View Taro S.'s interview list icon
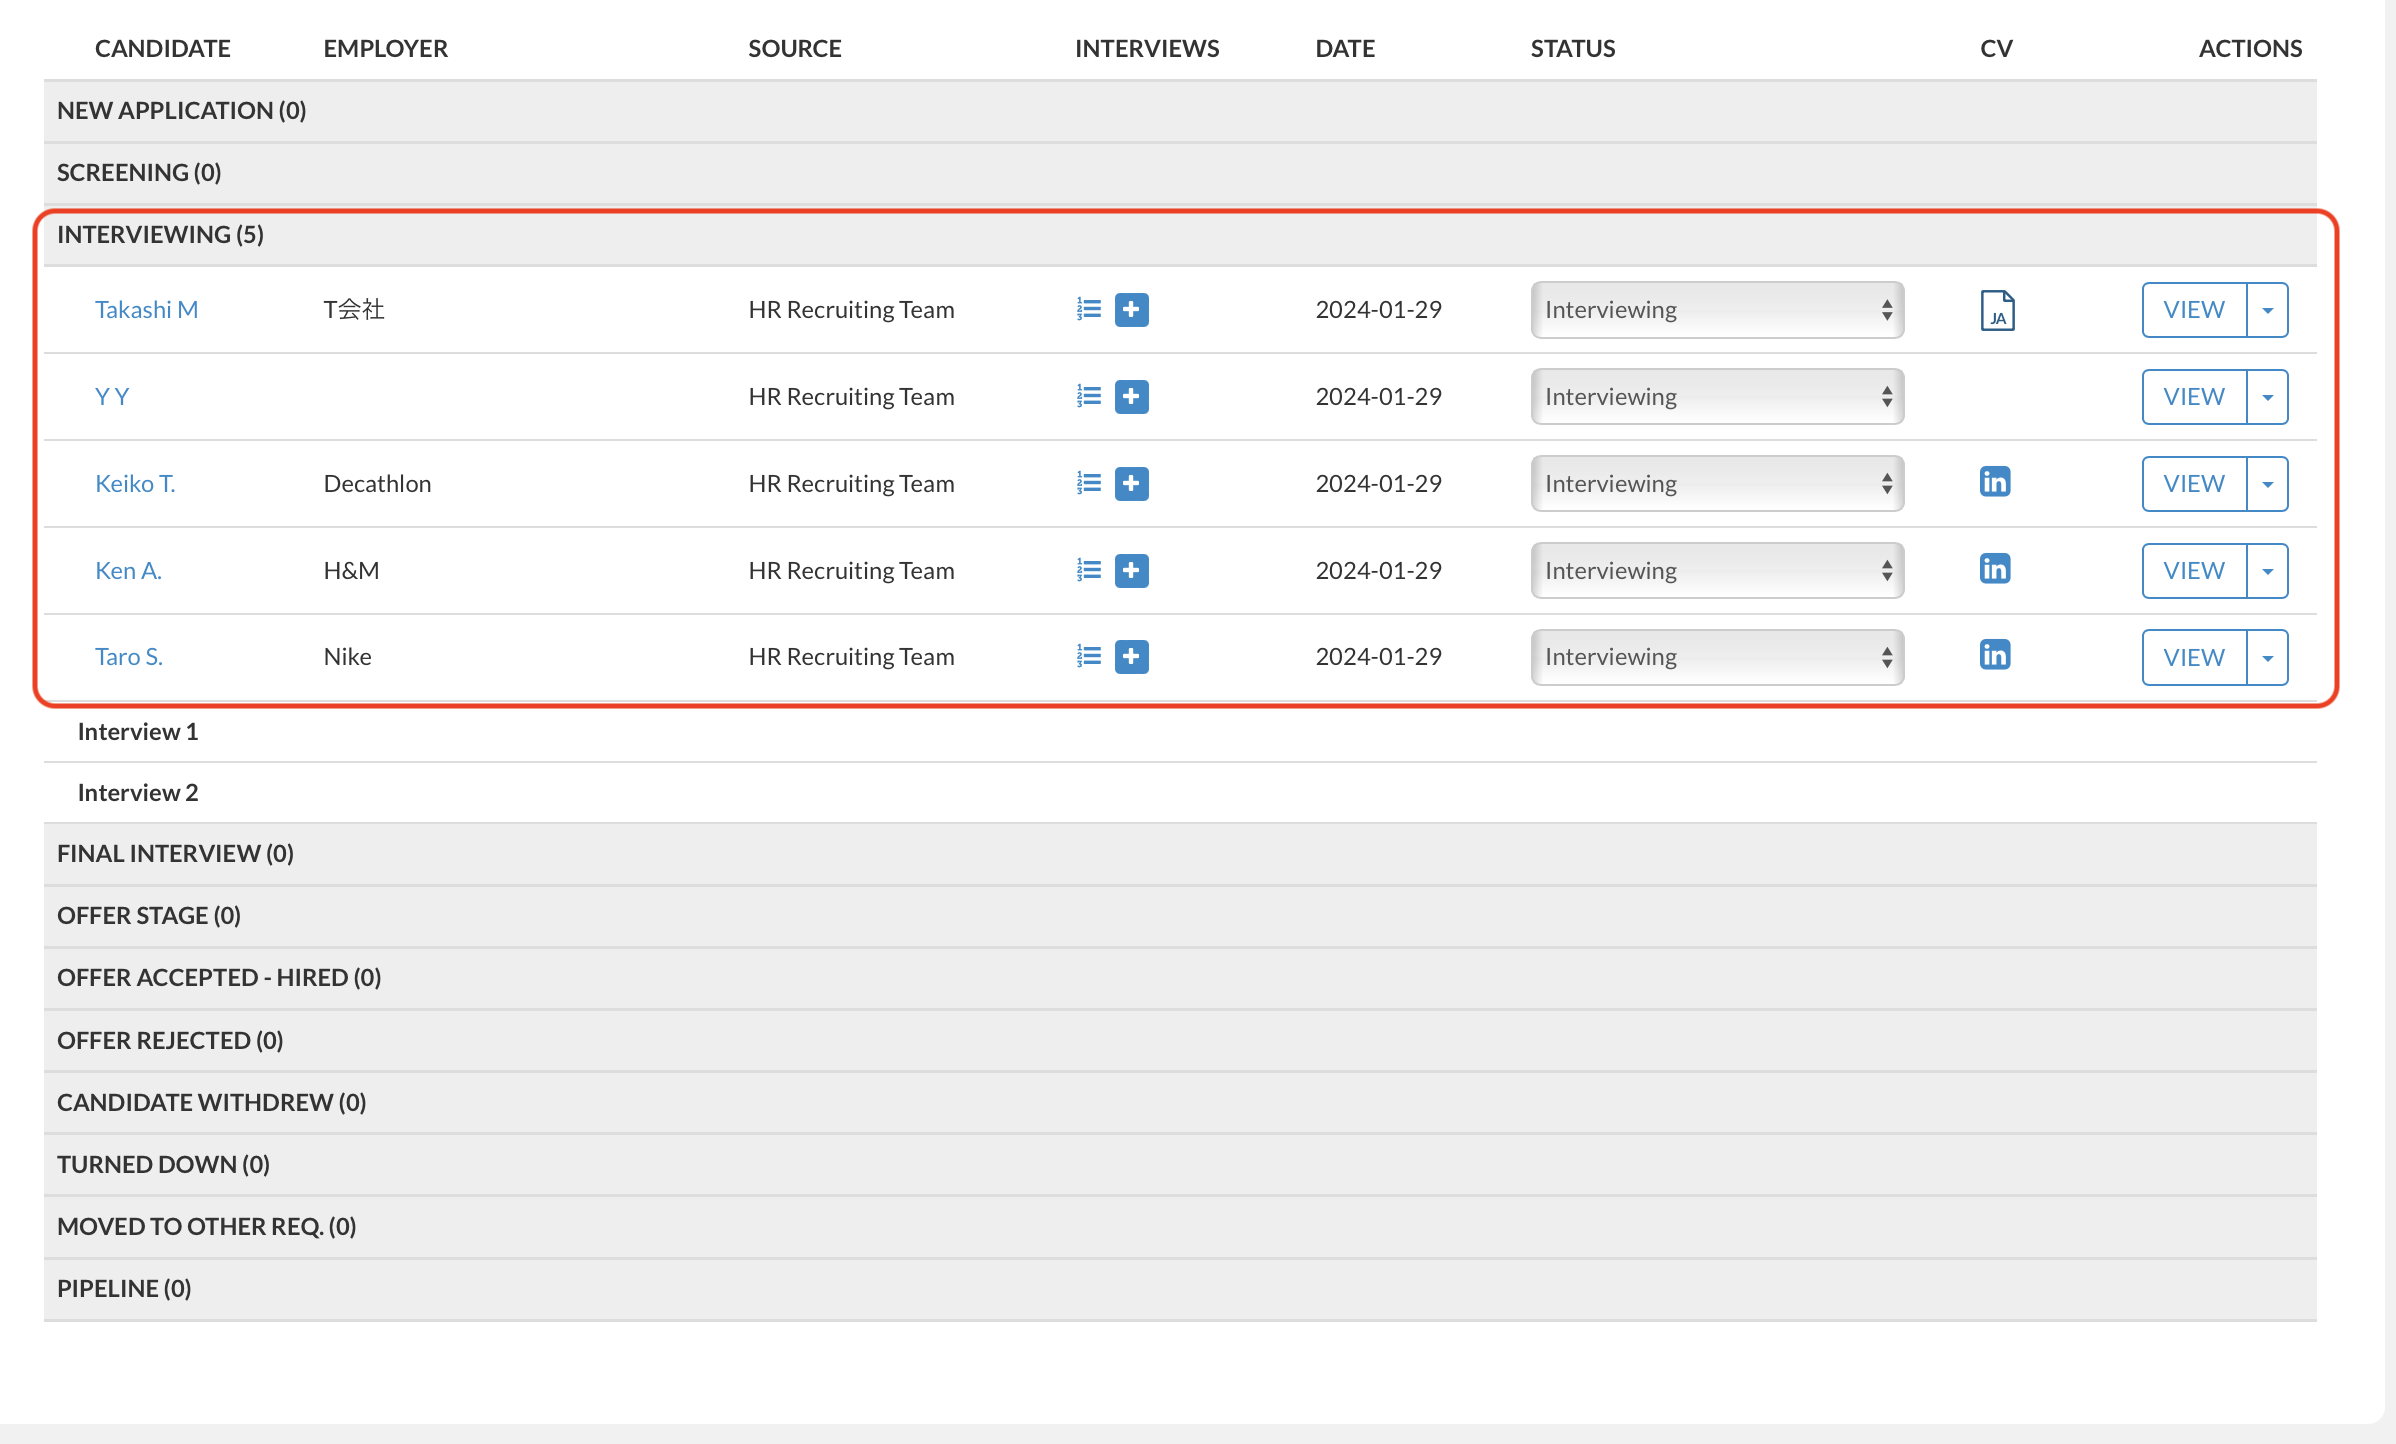Screen dimensions: 2396x1444 pos(1088,657)
